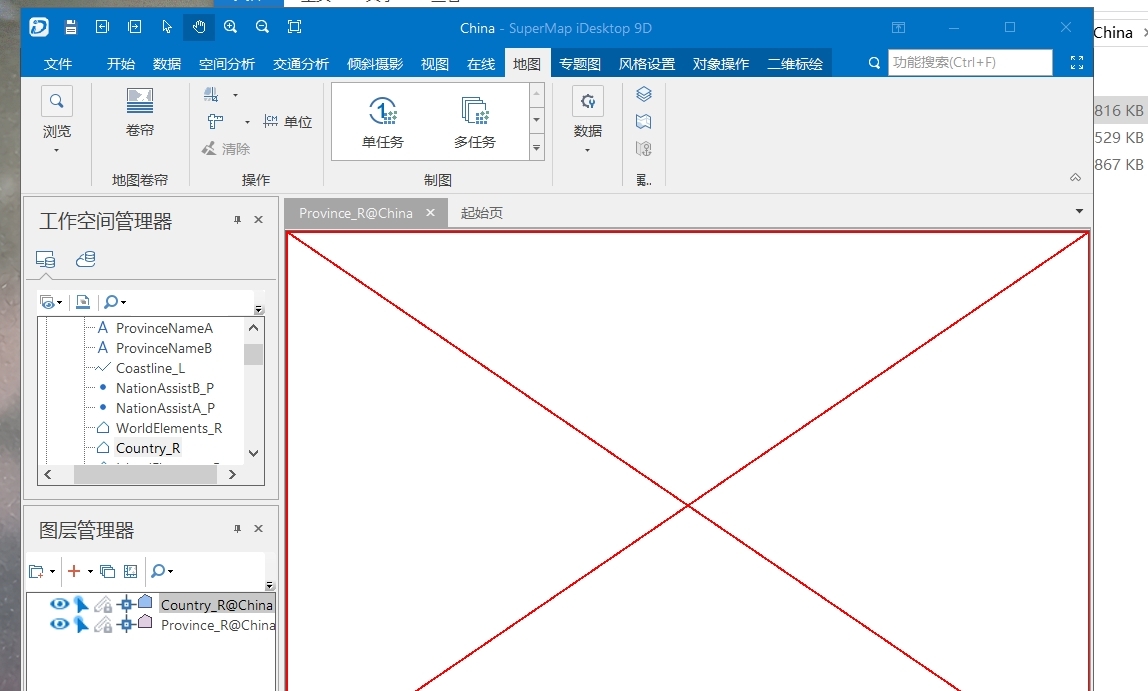
Task: Click the 数据 refresh icon in the ribbon
Action: 587,101
